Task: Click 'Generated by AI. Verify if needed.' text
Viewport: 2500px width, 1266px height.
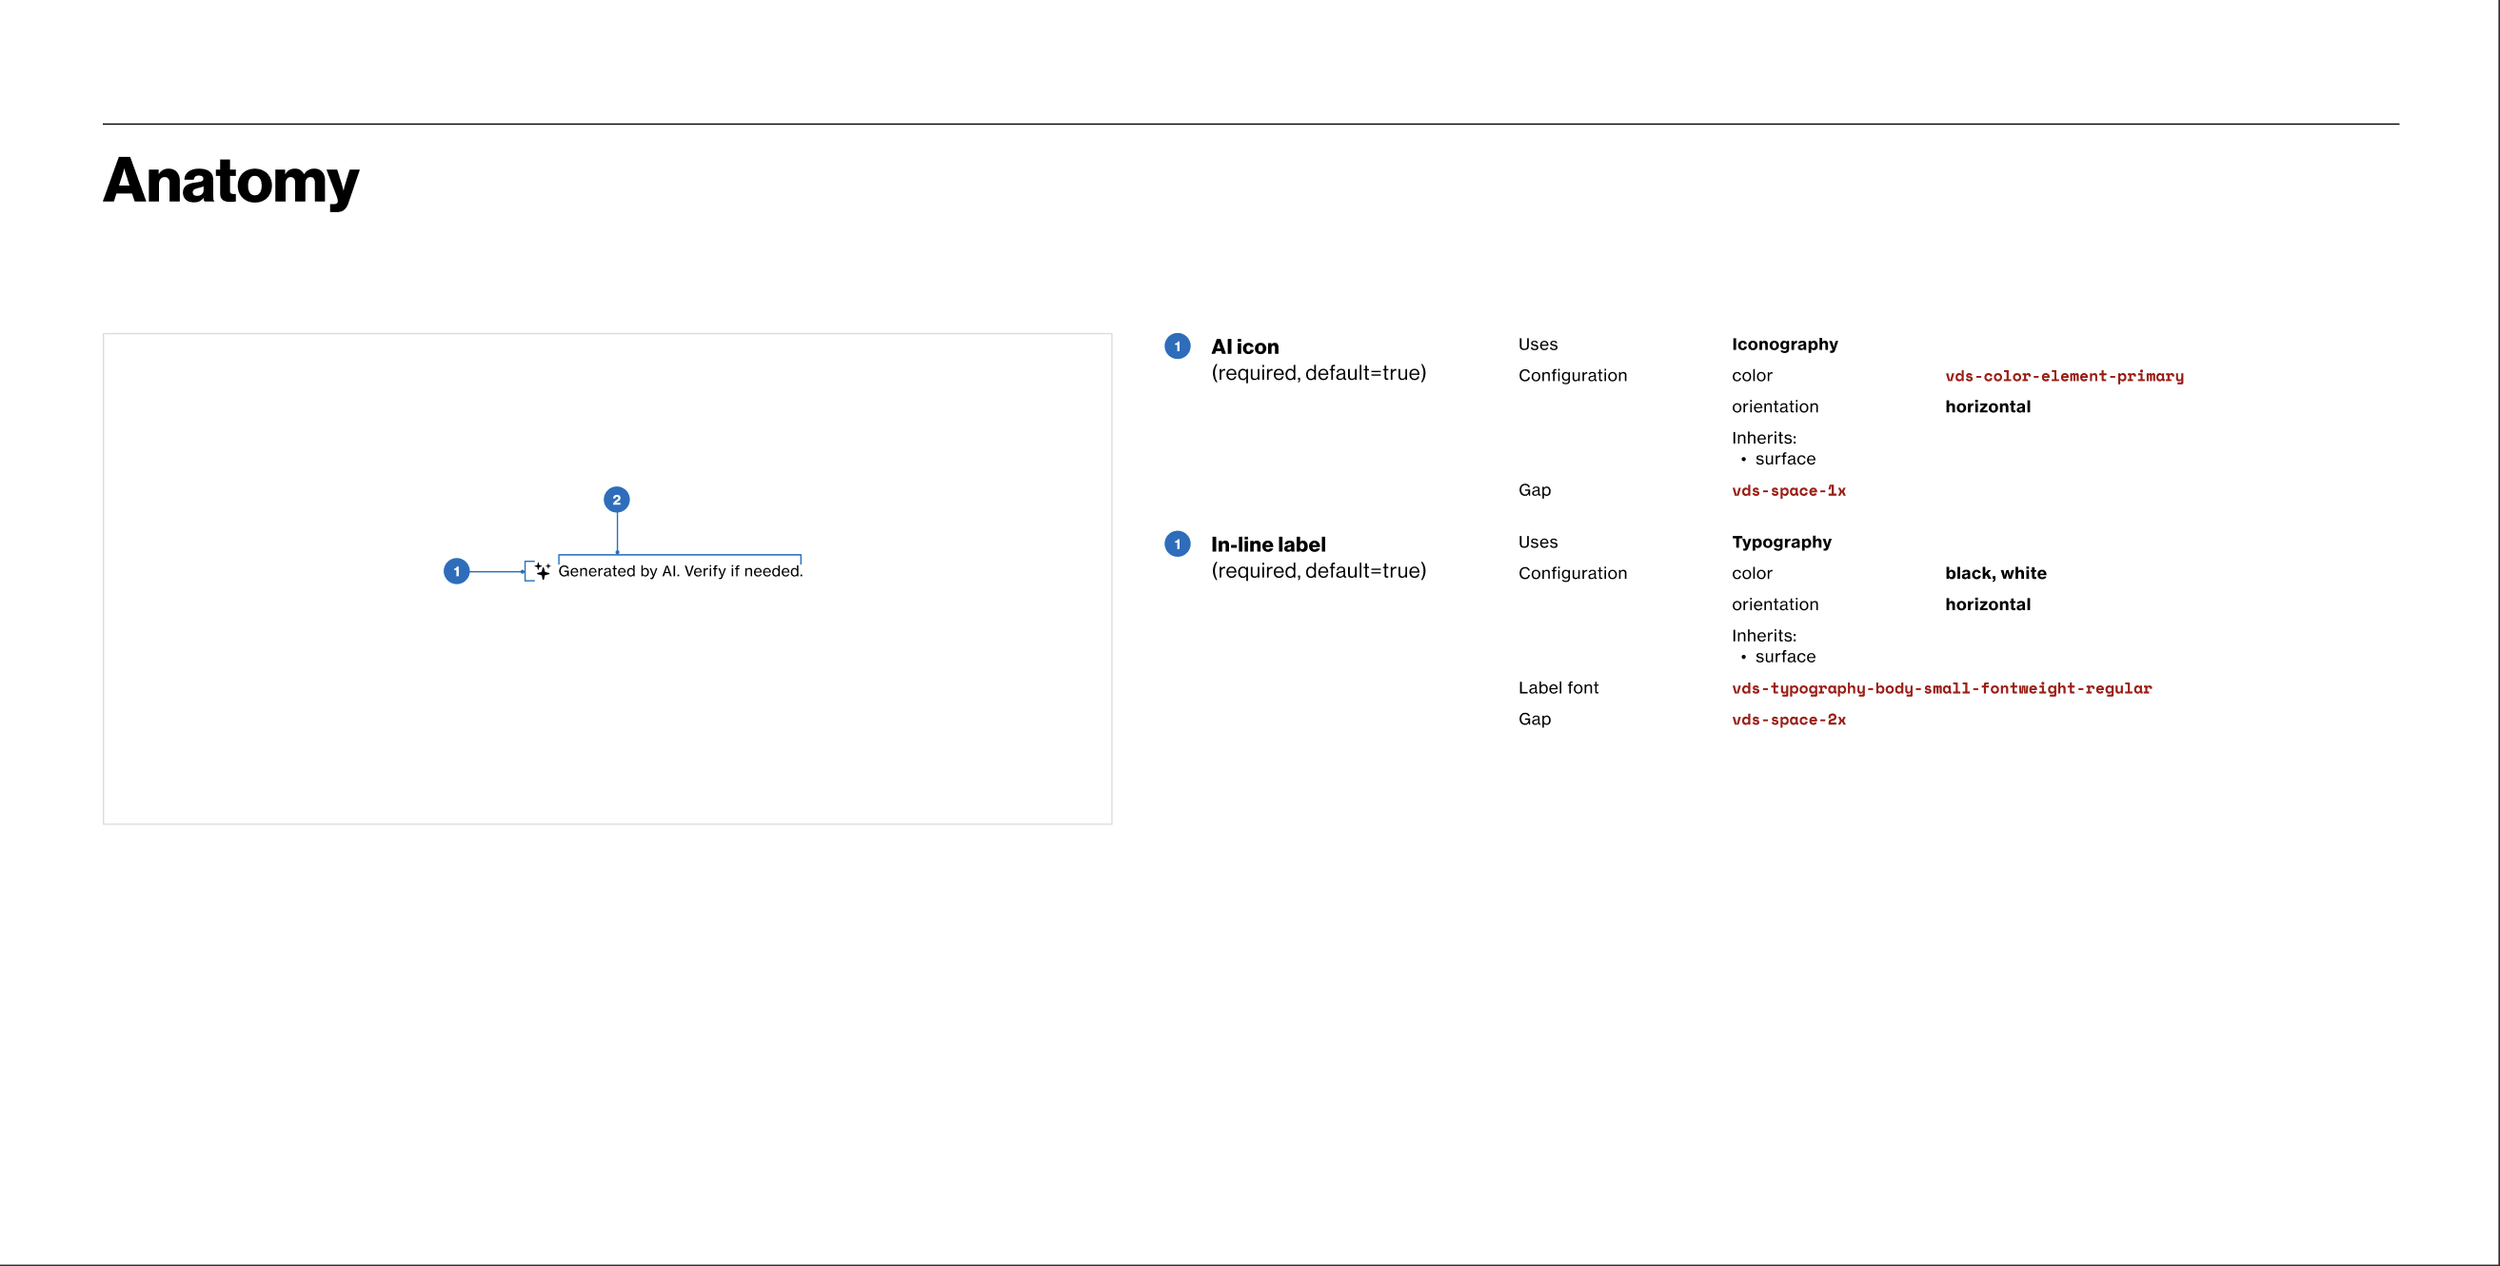Action: [680, 571]
